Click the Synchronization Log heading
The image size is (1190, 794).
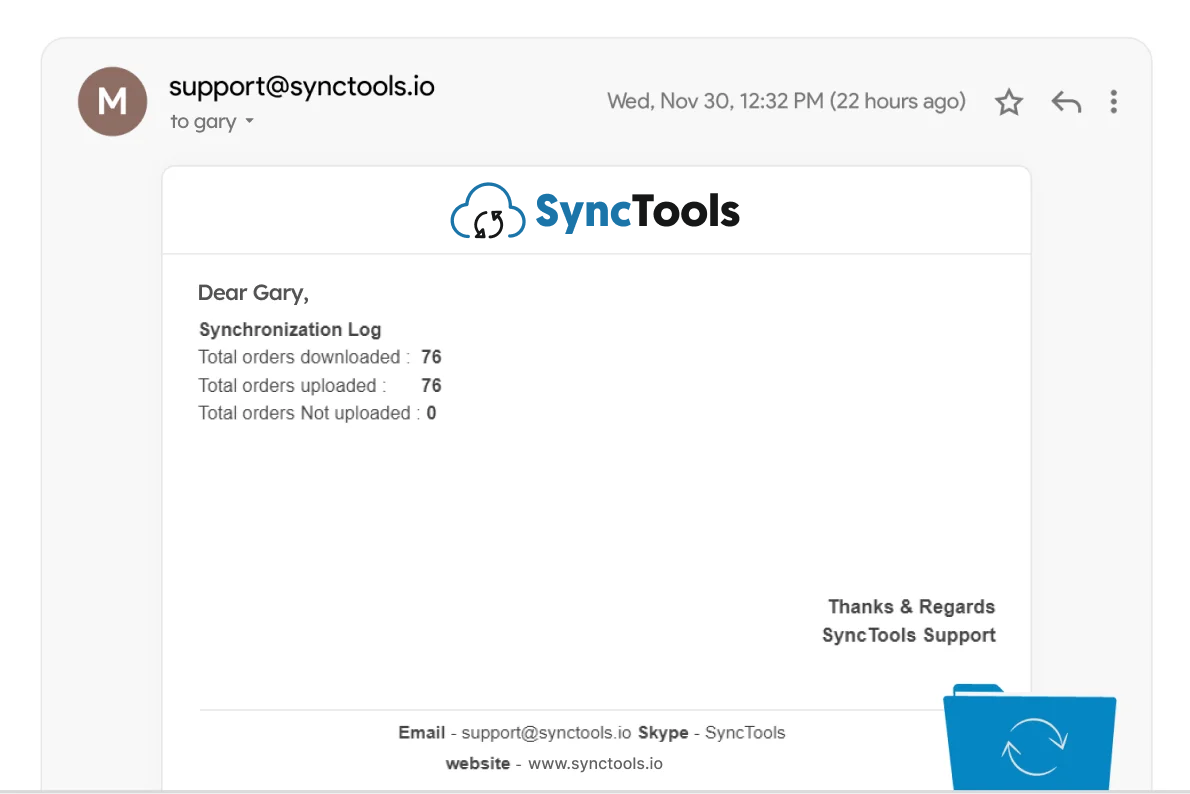tap(290, 330)
